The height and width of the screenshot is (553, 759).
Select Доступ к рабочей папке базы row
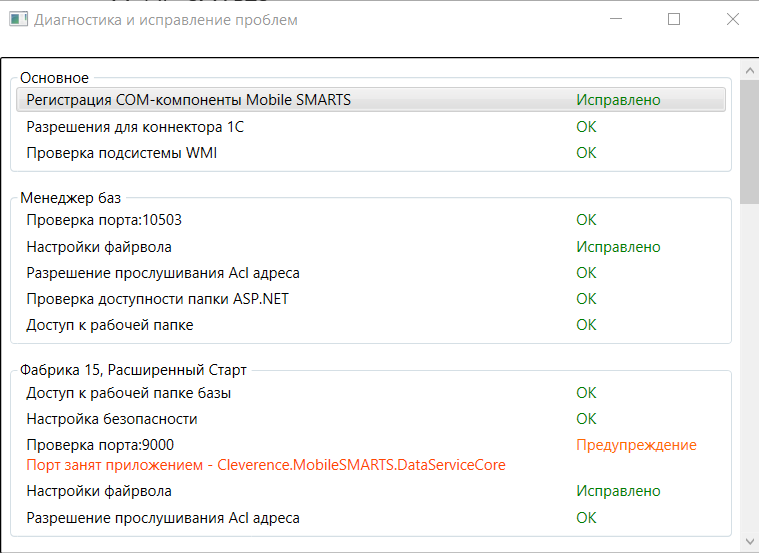click(371, 393)
